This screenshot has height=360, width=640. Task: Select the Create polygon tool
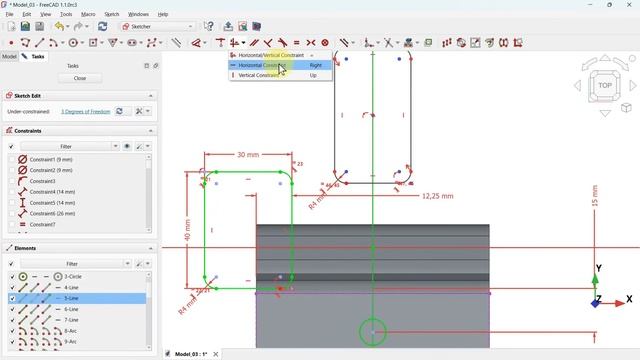[113, 43]
